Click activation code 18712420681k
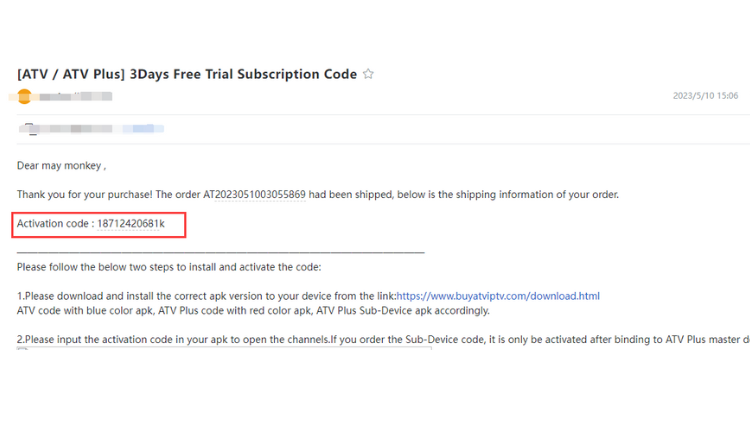Screen dimensions: 750x422 (x=131, y=223)
